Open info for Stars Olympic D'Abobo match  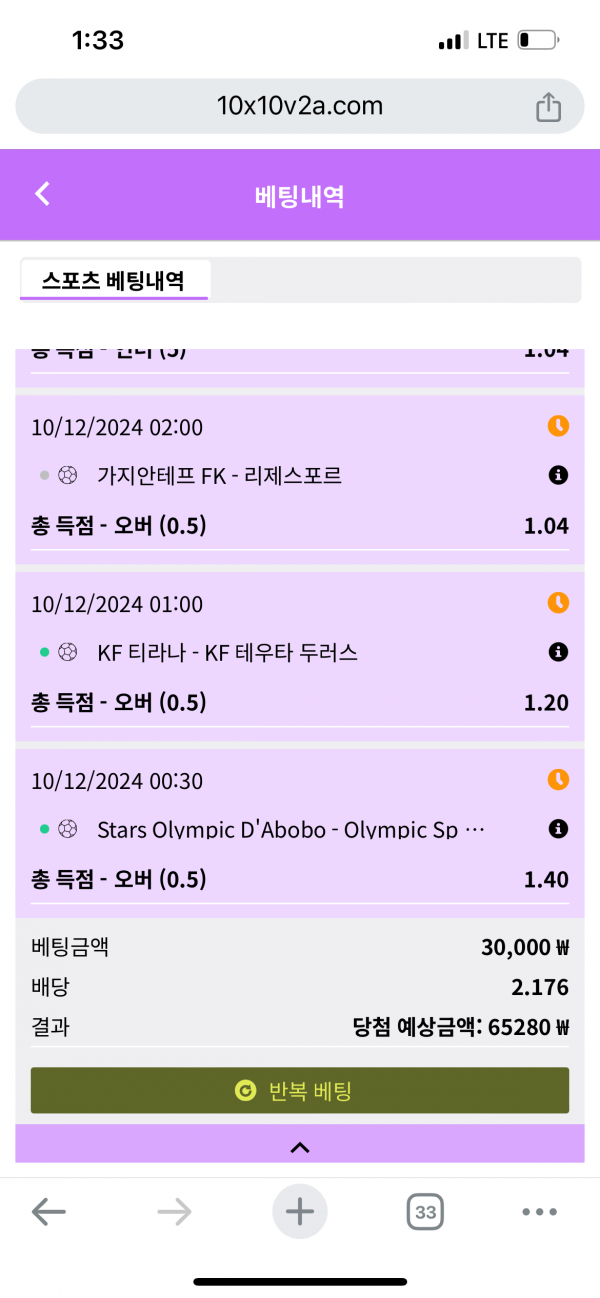(558, 829)
